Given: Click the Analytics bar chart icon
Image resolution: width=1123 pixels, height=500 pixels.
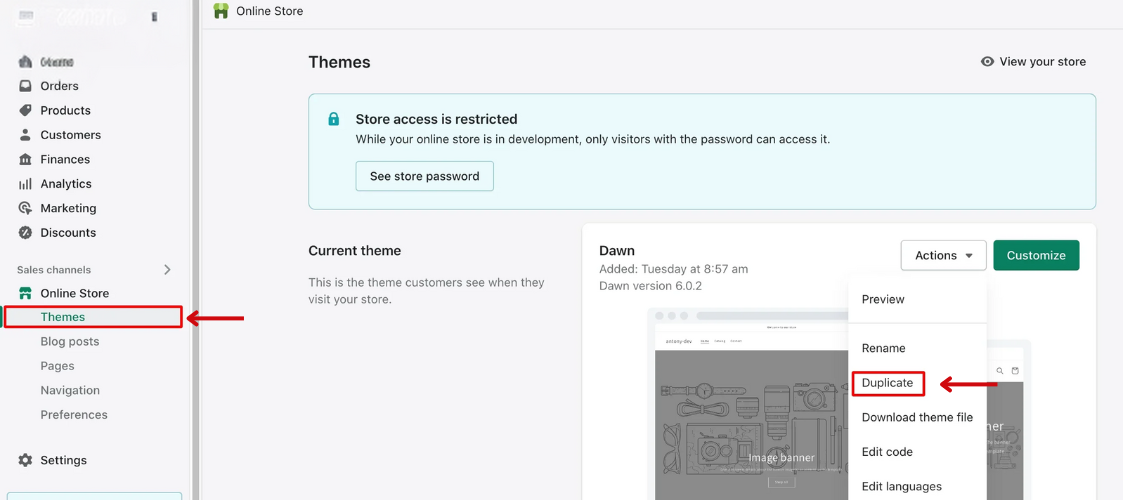Looking at the screenshot, I should (x=25, y=183).
